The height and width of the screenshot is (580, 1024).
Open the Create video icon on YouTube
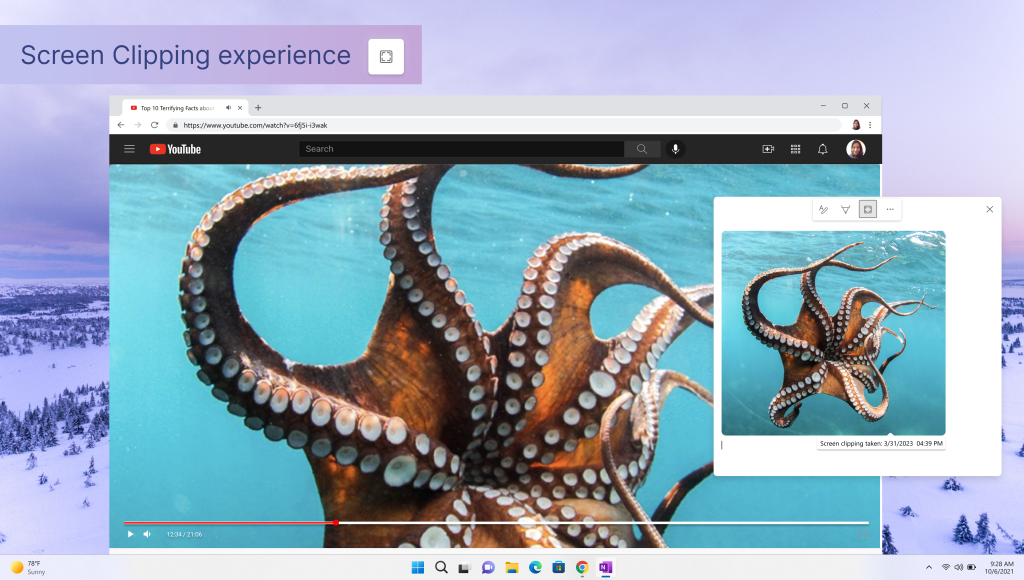click(x=768, y=149)
